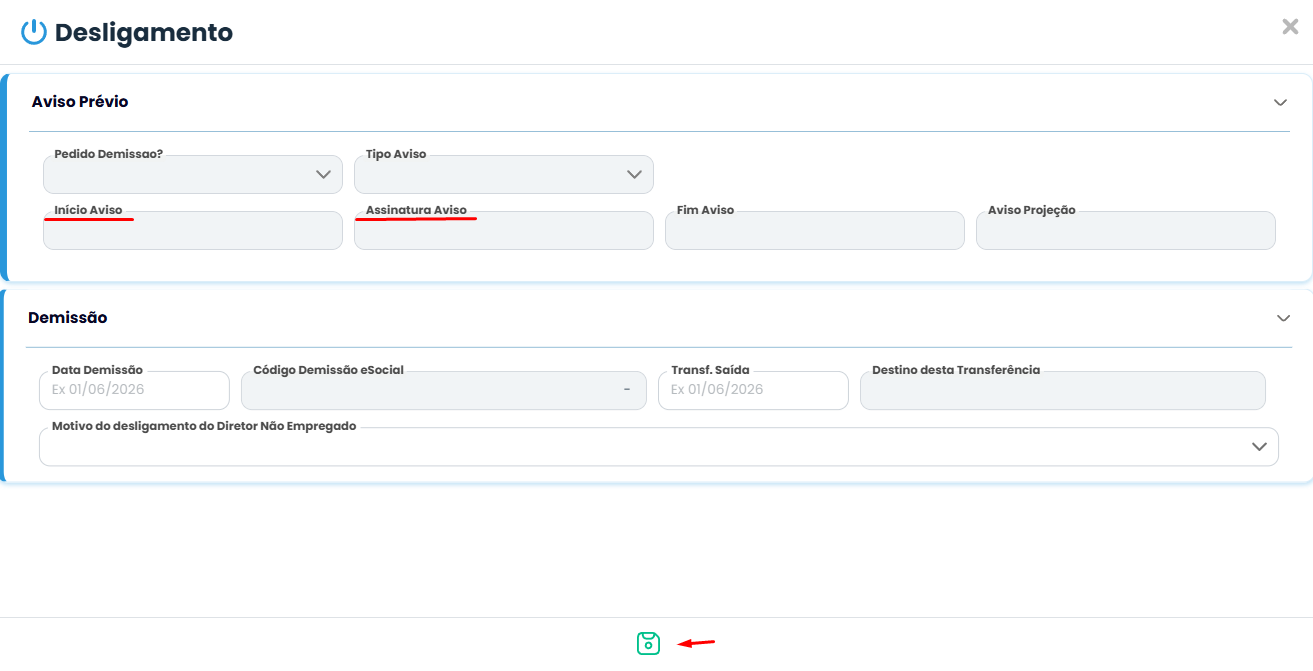Click the Início Aviso field

pos(193,230)
